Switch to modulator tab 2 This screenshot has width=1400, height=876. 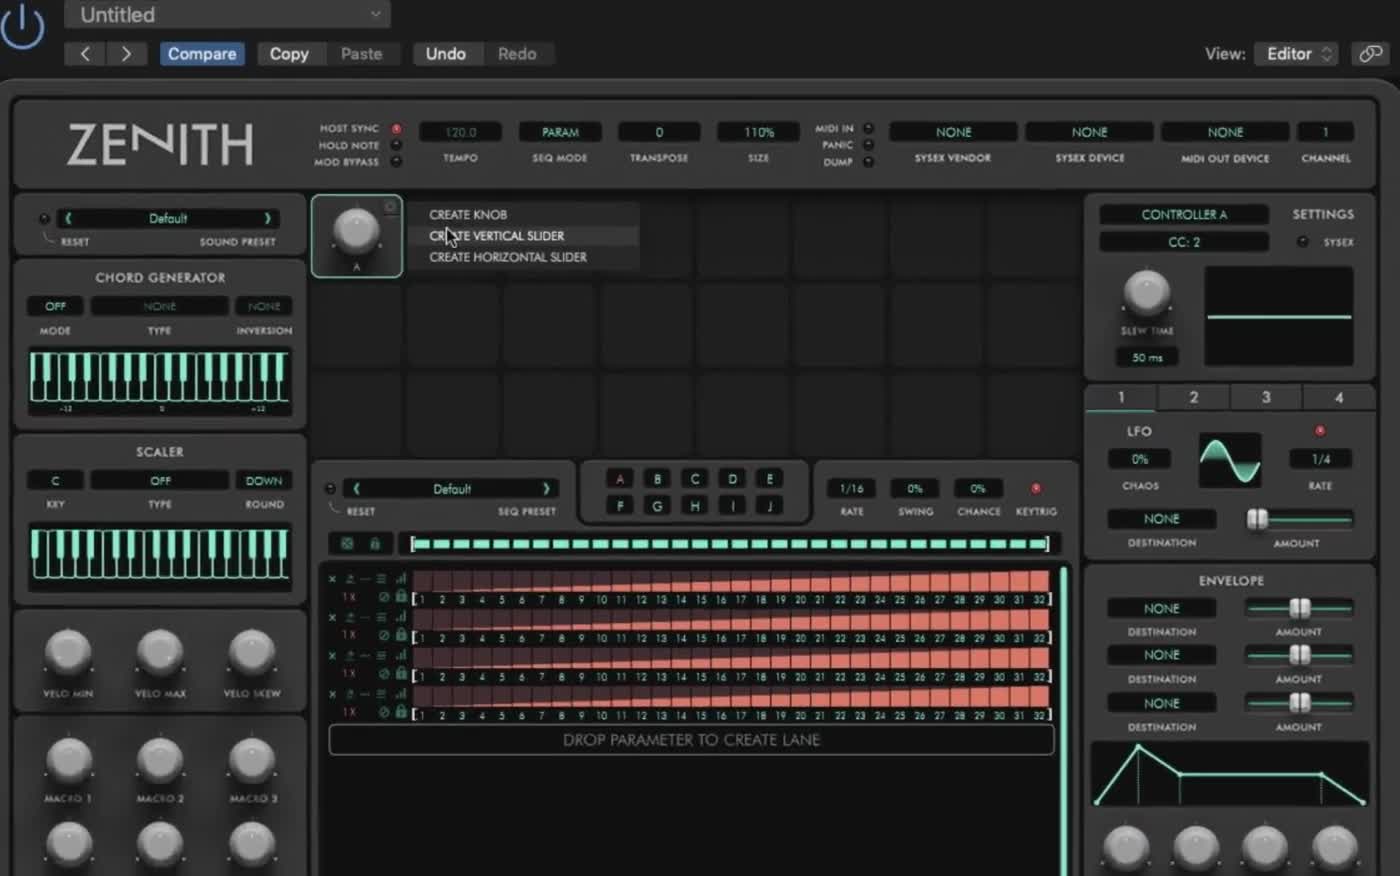1193,397
